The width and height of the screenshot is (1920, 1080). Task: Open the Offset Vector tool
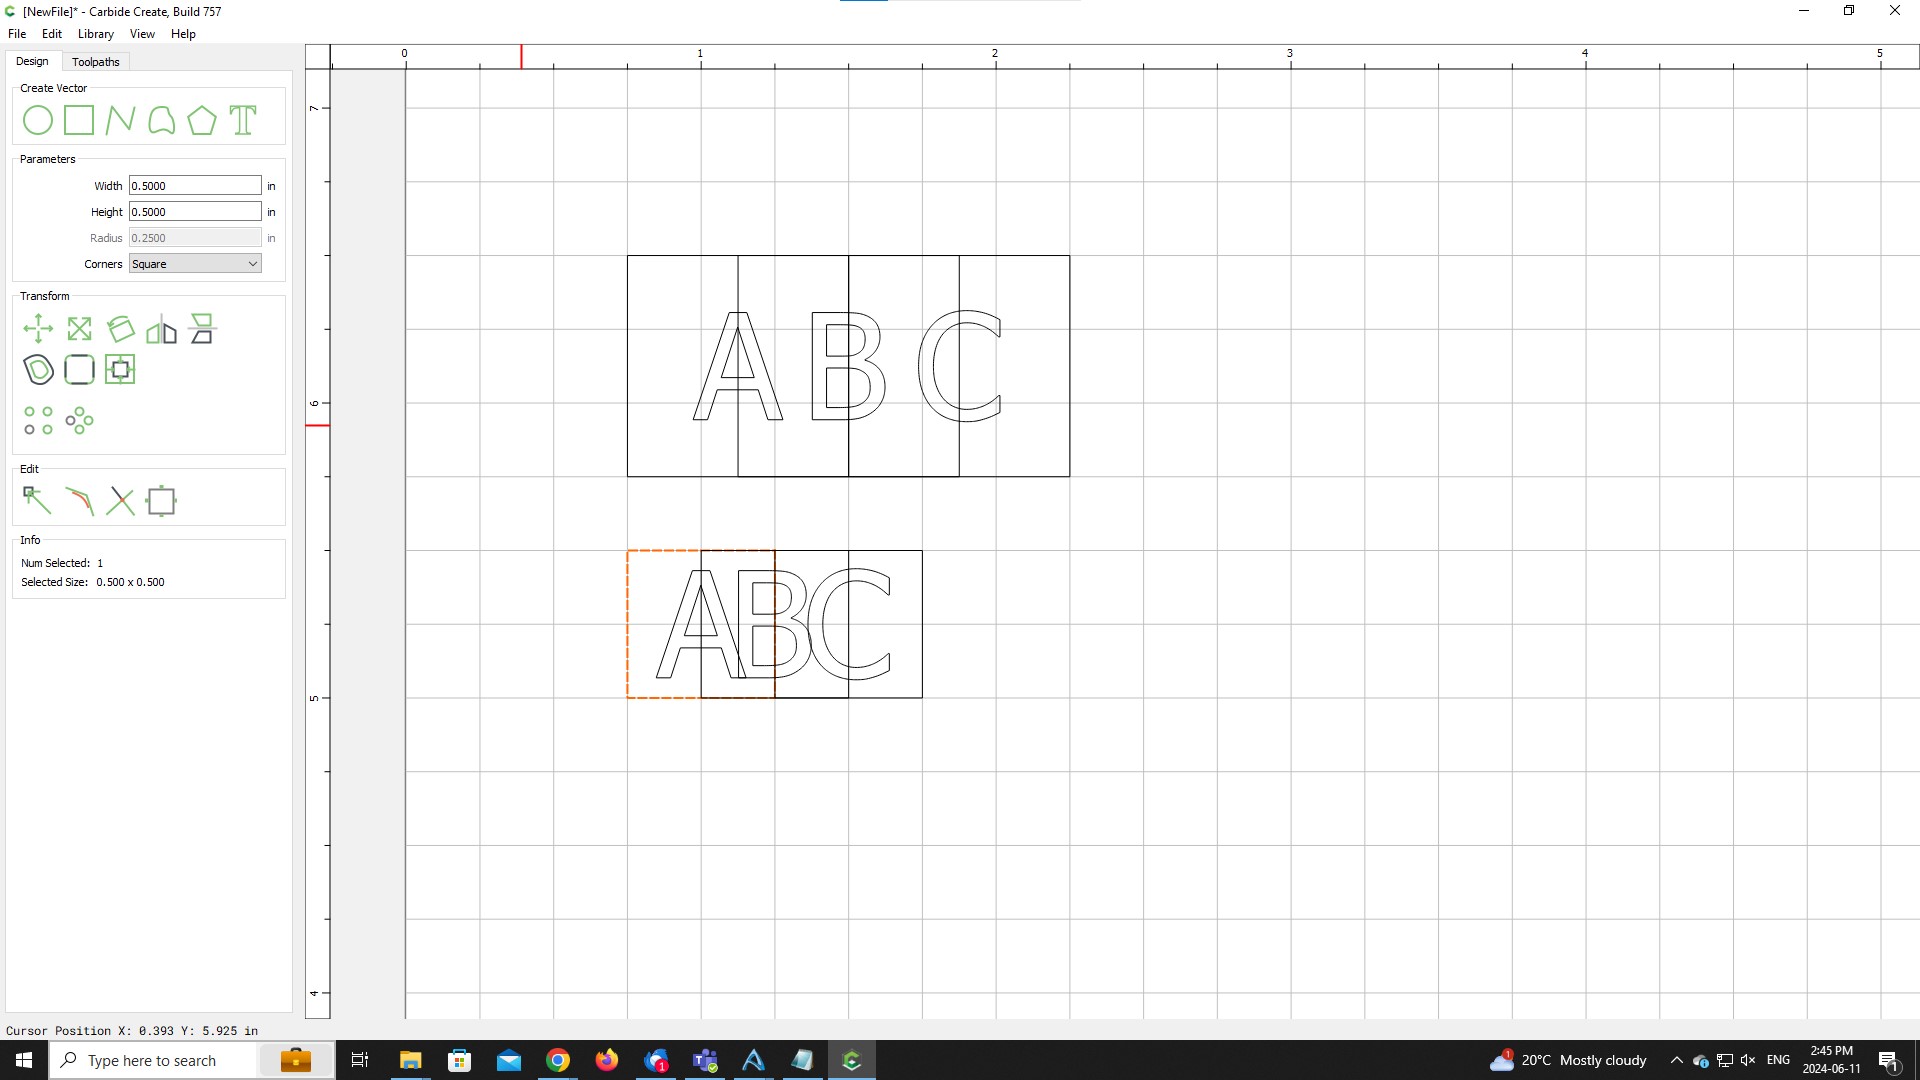(38, 370)
